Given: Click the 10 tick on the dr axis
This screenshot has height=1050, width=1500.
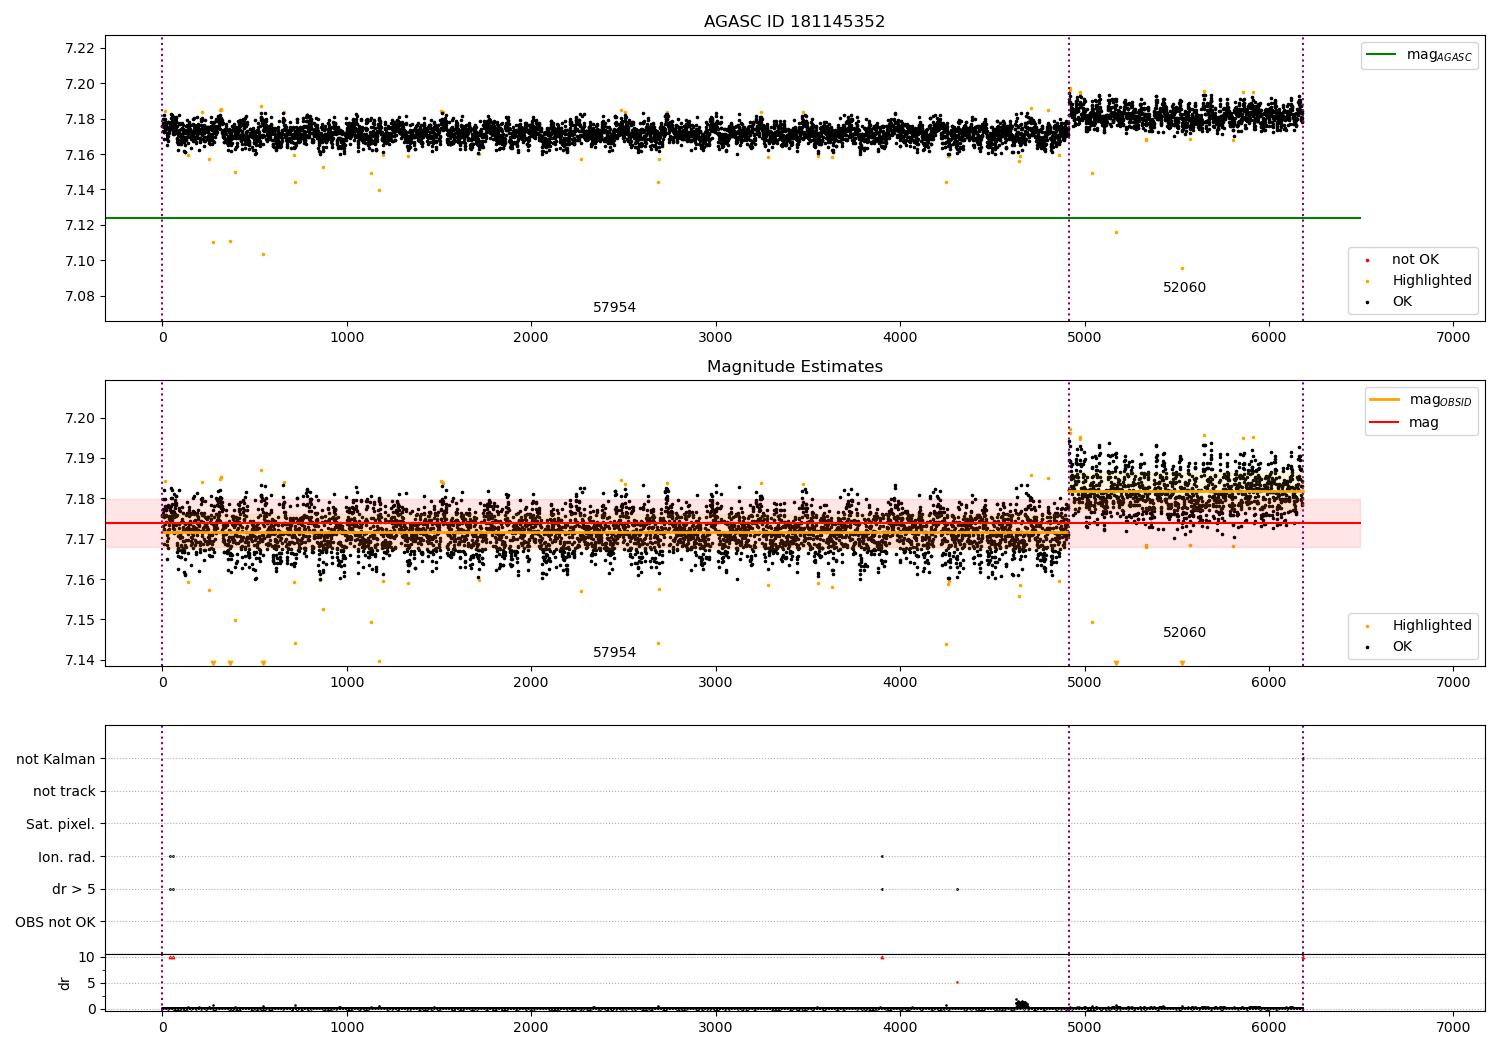Looking at the screenshot, I should coord(87,957).
